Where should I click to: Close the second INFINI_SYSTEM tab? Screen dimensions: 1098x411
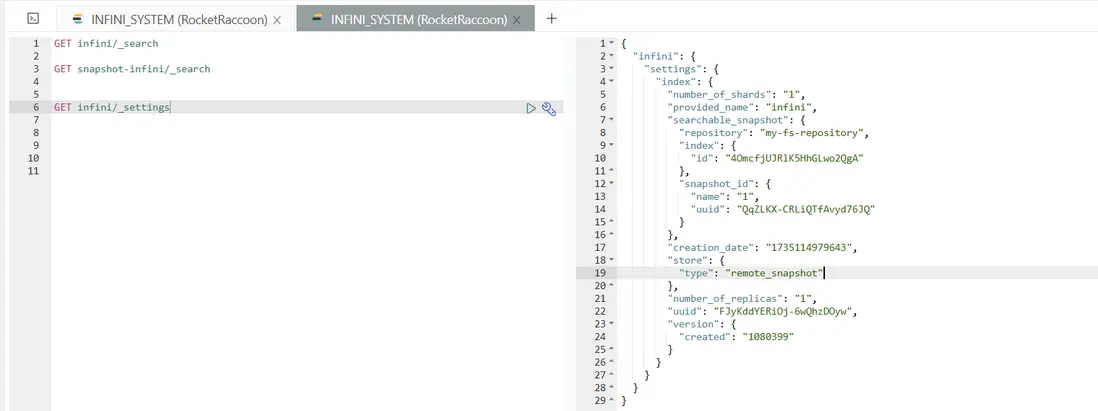tap(517, 20)
